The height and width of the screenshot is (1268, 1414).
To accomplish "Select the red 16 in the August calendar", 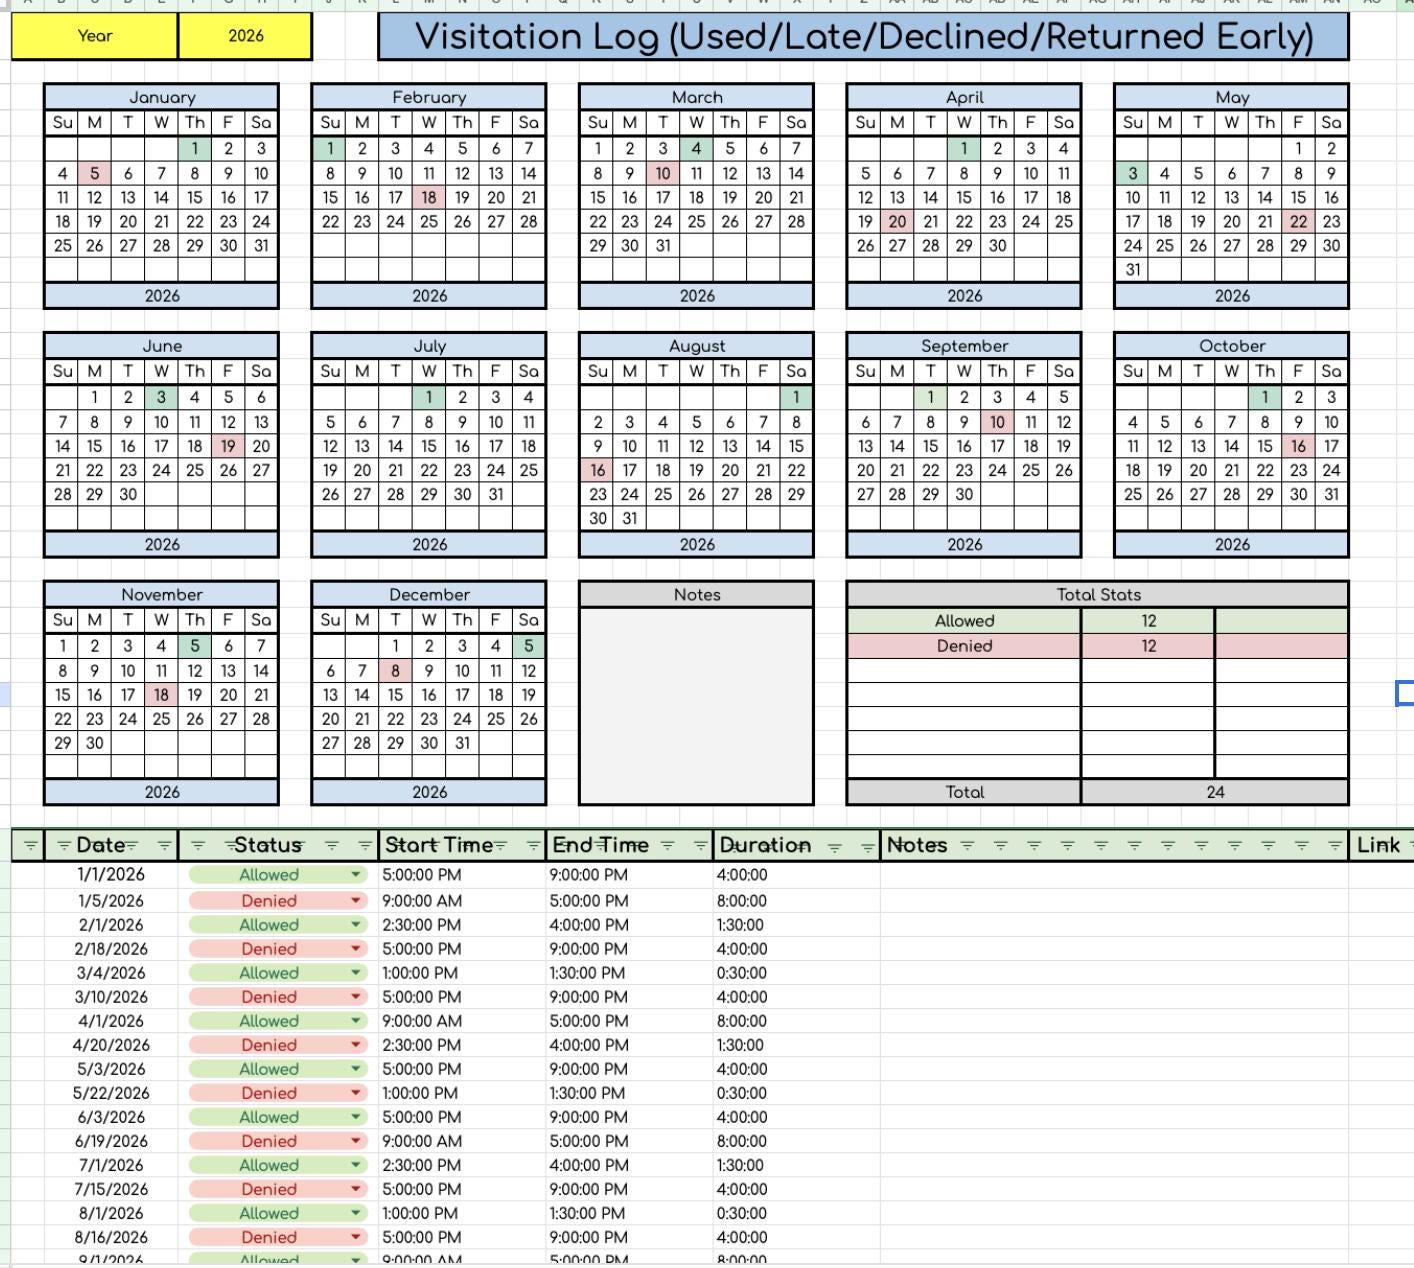I will click(x=598, y=470).
